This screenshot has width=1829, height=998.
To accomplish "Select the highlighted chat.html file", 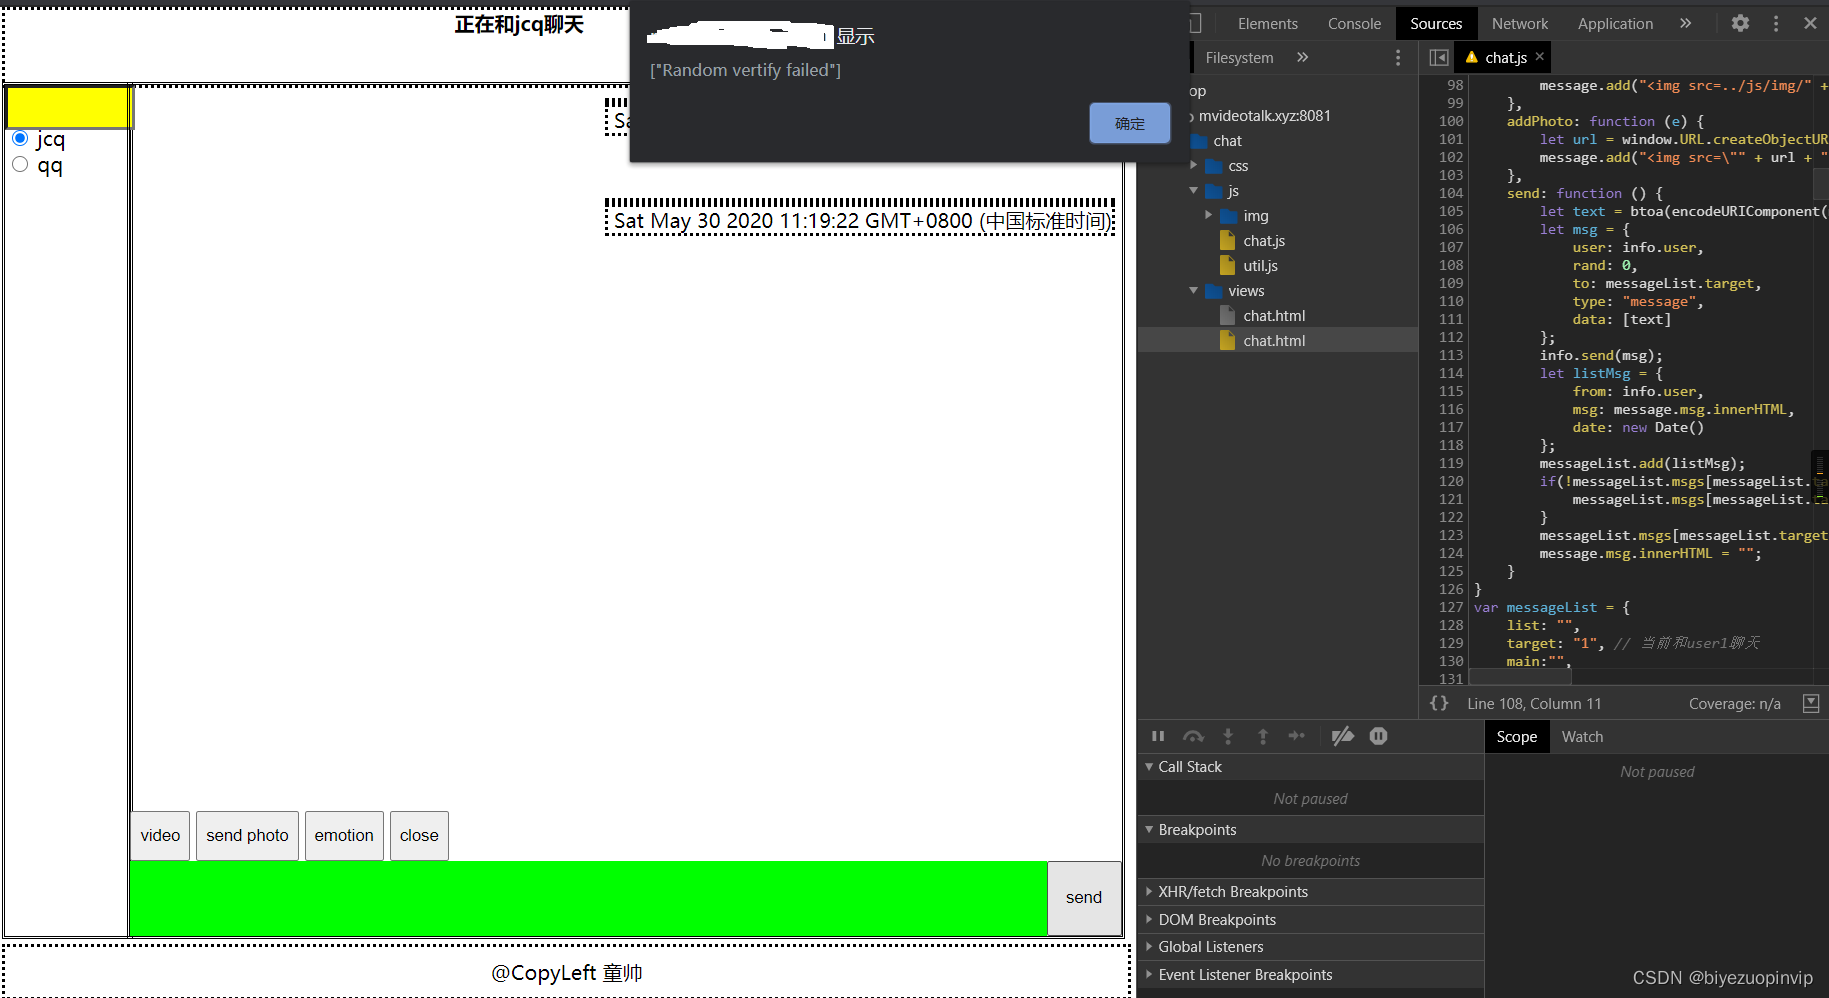I will tap(1278, 341).
